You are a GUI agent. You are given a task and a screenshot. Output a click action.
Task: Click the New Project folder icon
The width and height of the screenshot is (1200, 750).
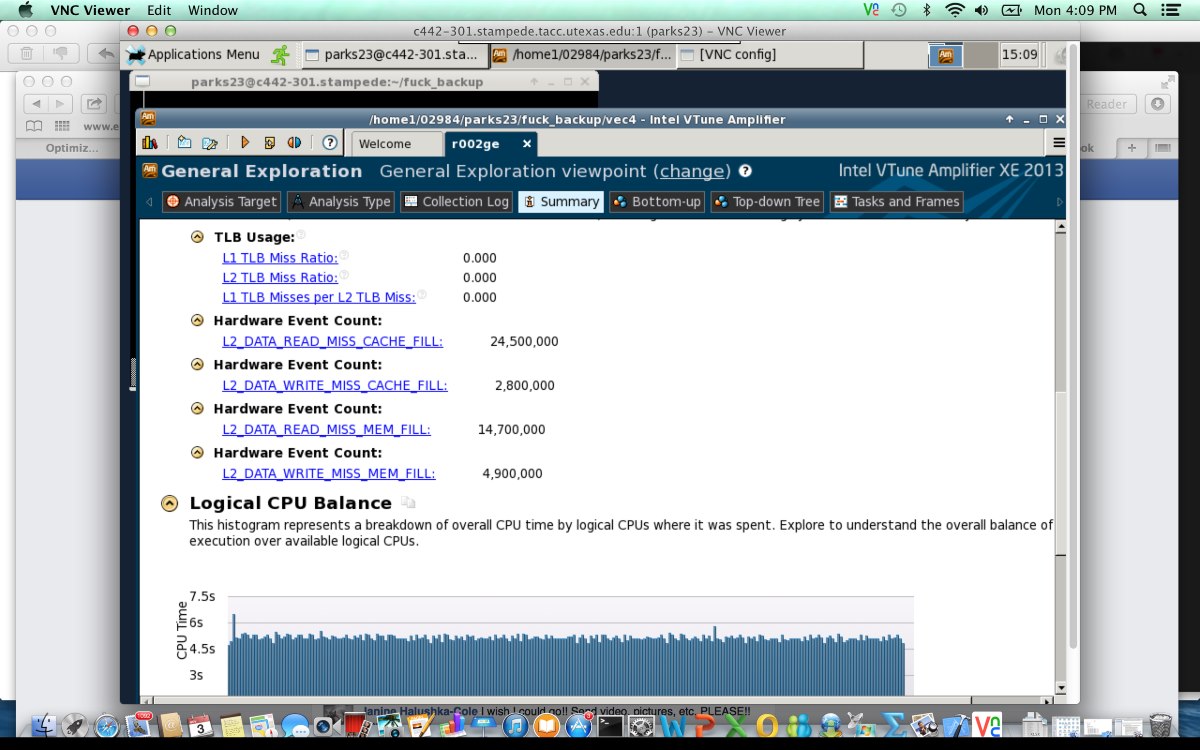tap(184, 143)
